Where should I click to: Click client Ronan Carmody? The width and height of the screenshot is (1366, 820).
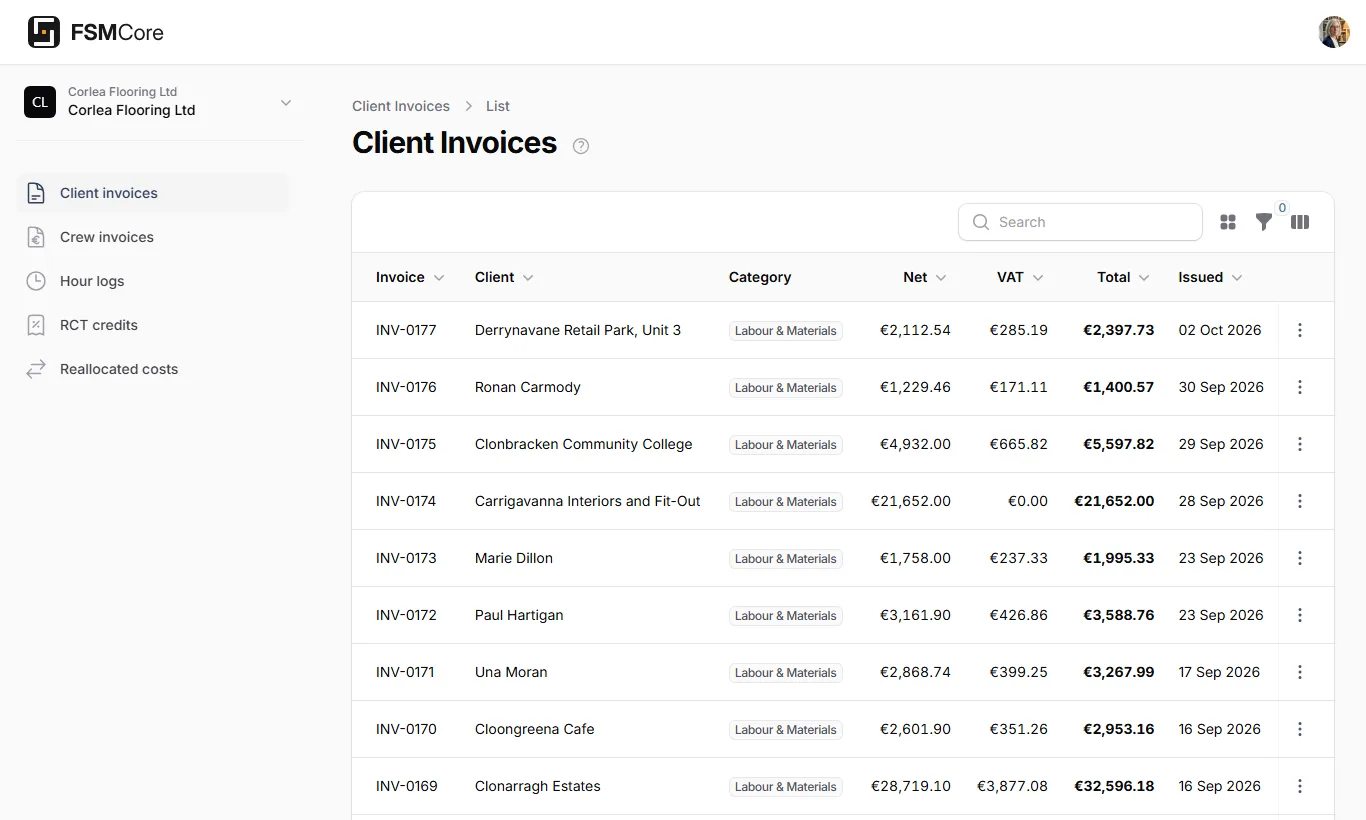tap(528, 387)
